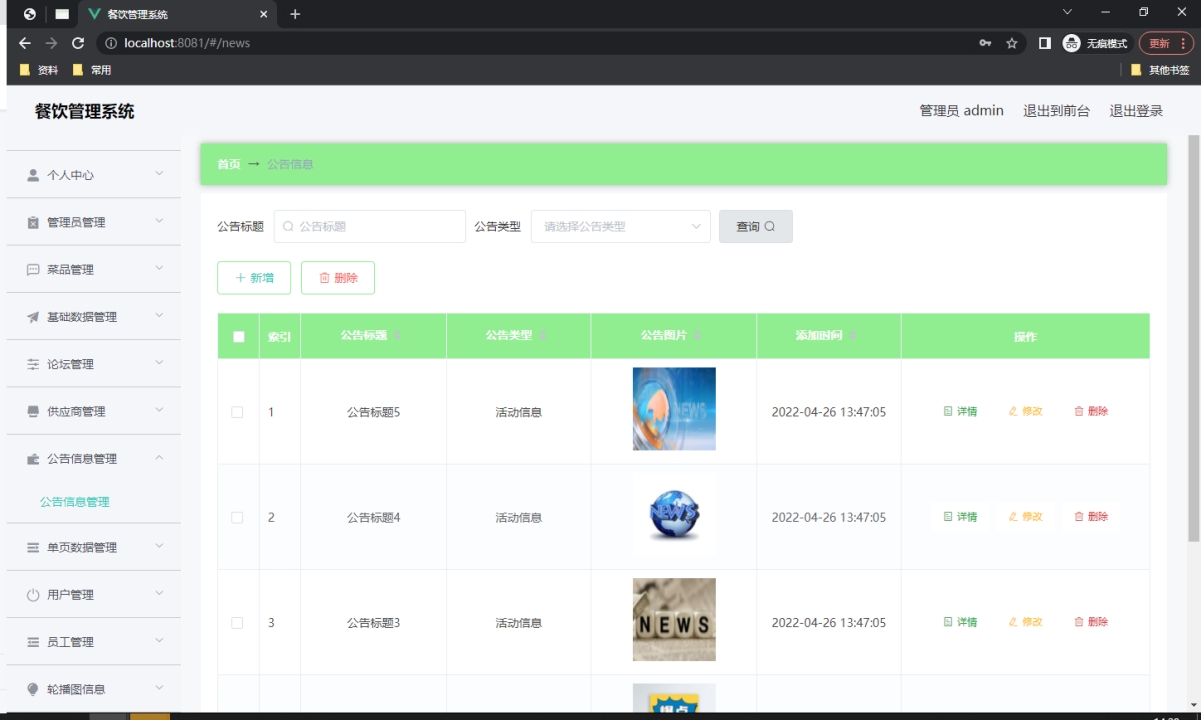Click 首页 in breadcrumb
This screenshot has height=720, width=1201.
click(229, 164)
